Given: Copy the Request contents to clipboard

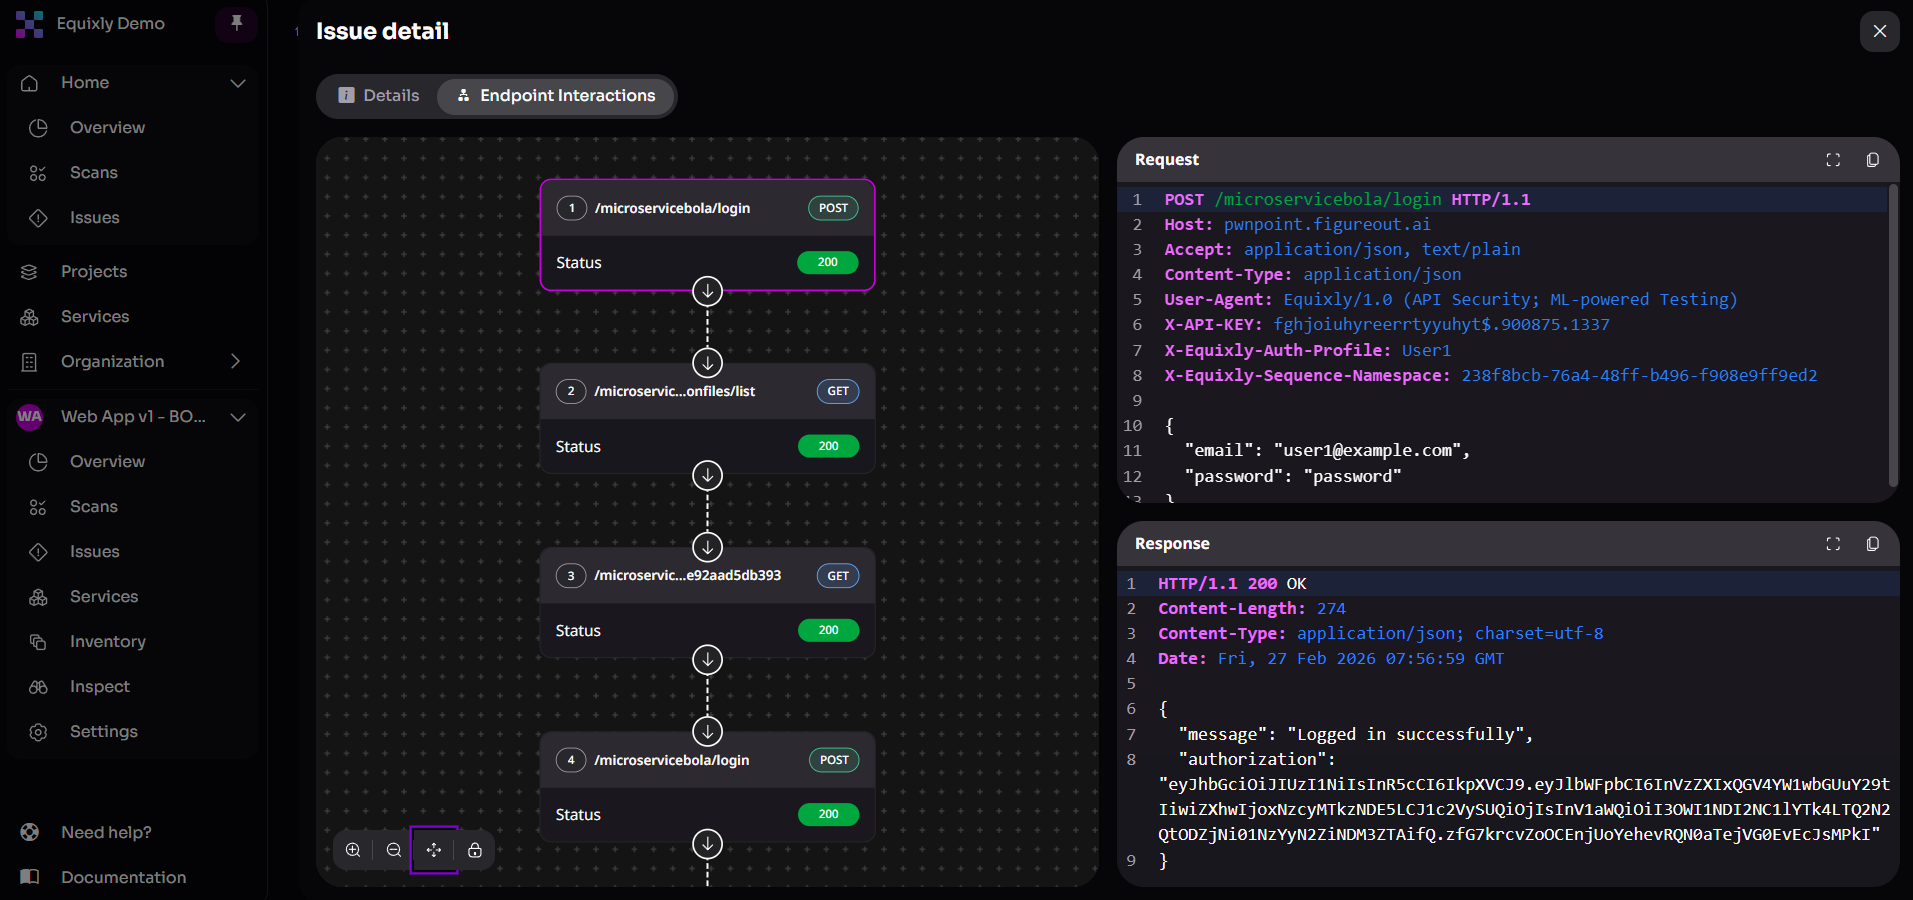Looking at the screenshot, I should coord(1872,159).
